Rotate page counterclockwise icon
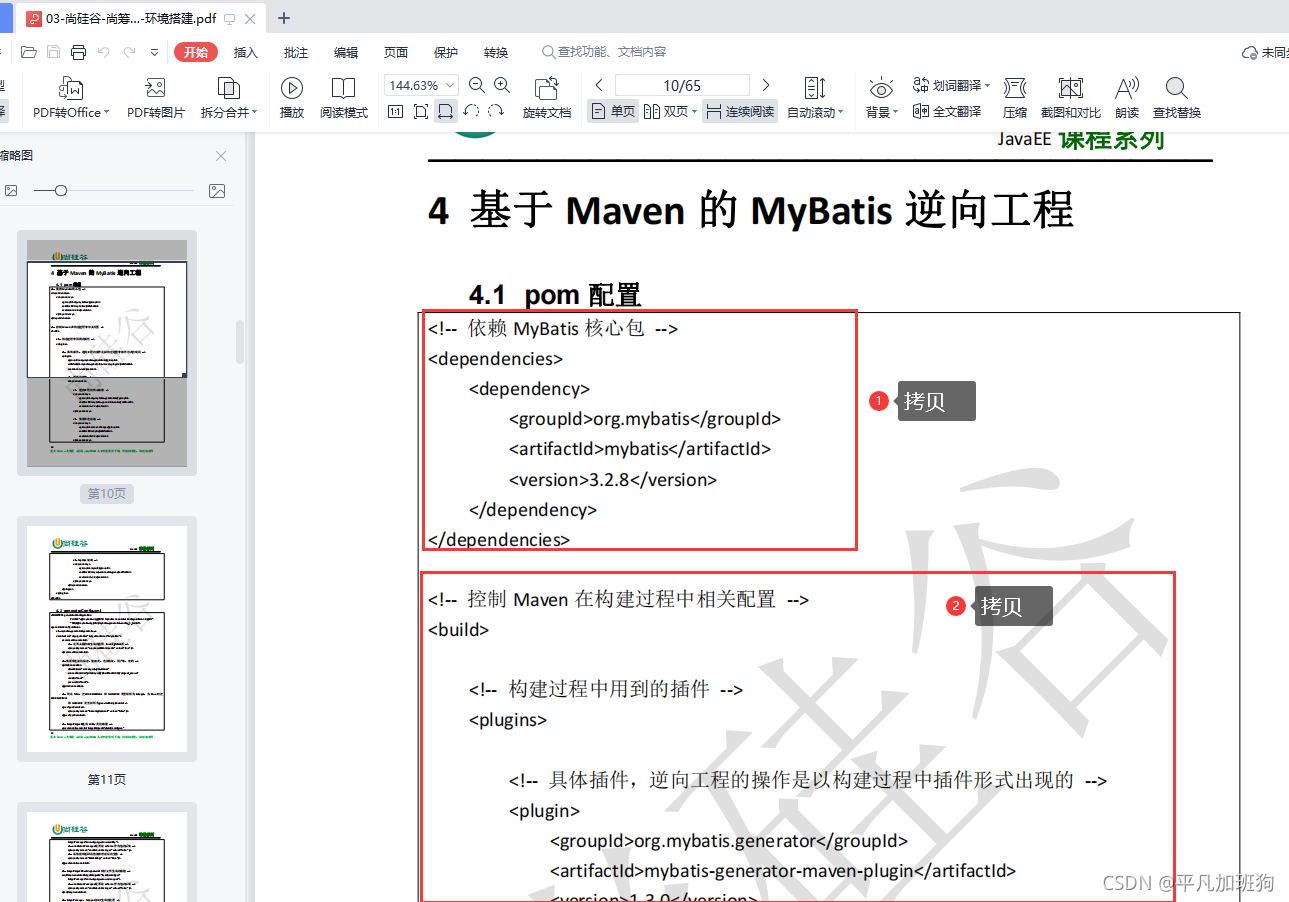 (471, 111)
